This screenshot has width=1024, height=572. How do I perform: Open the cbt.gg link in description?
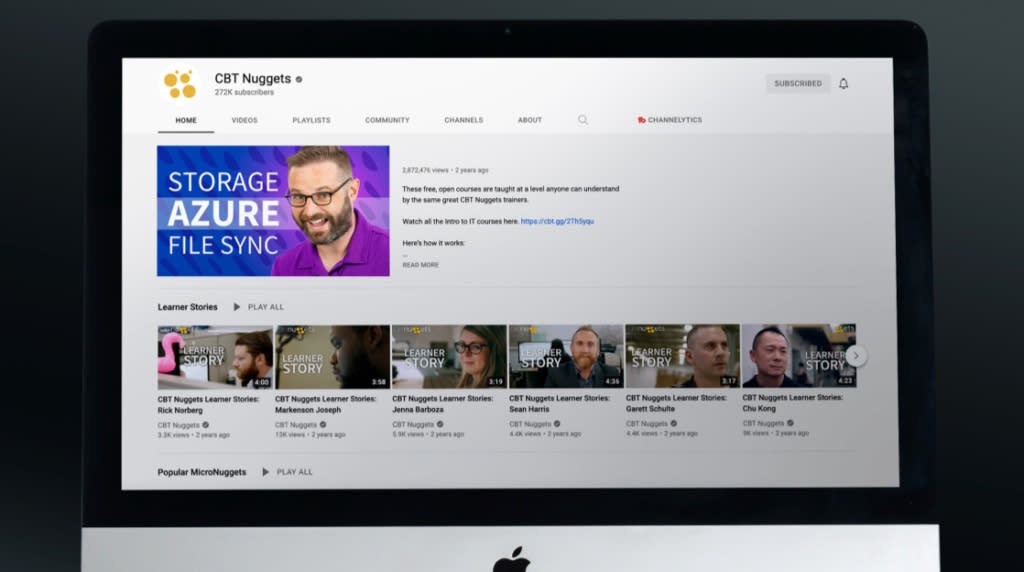[x=557, y=221]
